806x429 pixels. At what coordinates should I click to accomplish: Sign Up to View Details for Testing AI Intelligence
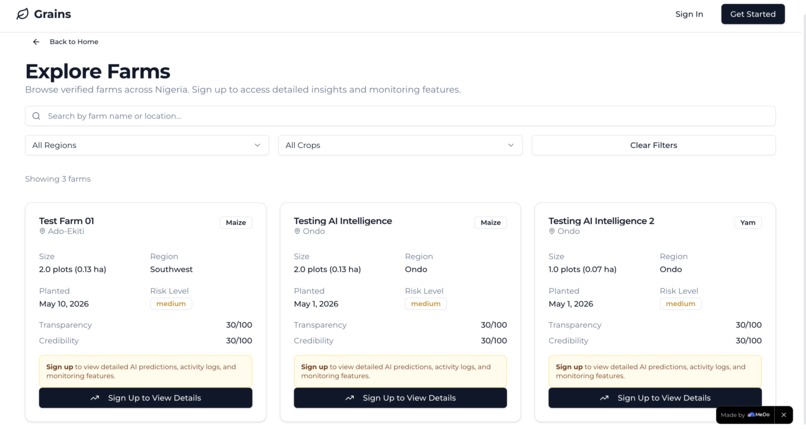coord(400,398)
